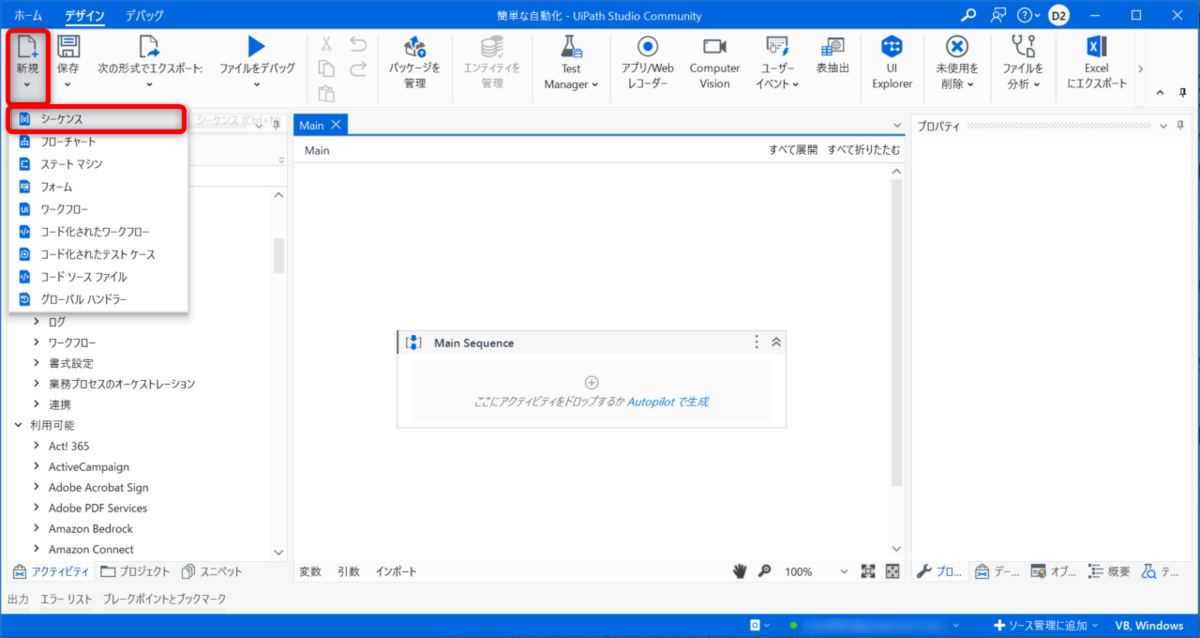Viewport: 1200px width, 638px height.
Task: Open the search magnifier in title bar
Action: [x=968, y=15]
